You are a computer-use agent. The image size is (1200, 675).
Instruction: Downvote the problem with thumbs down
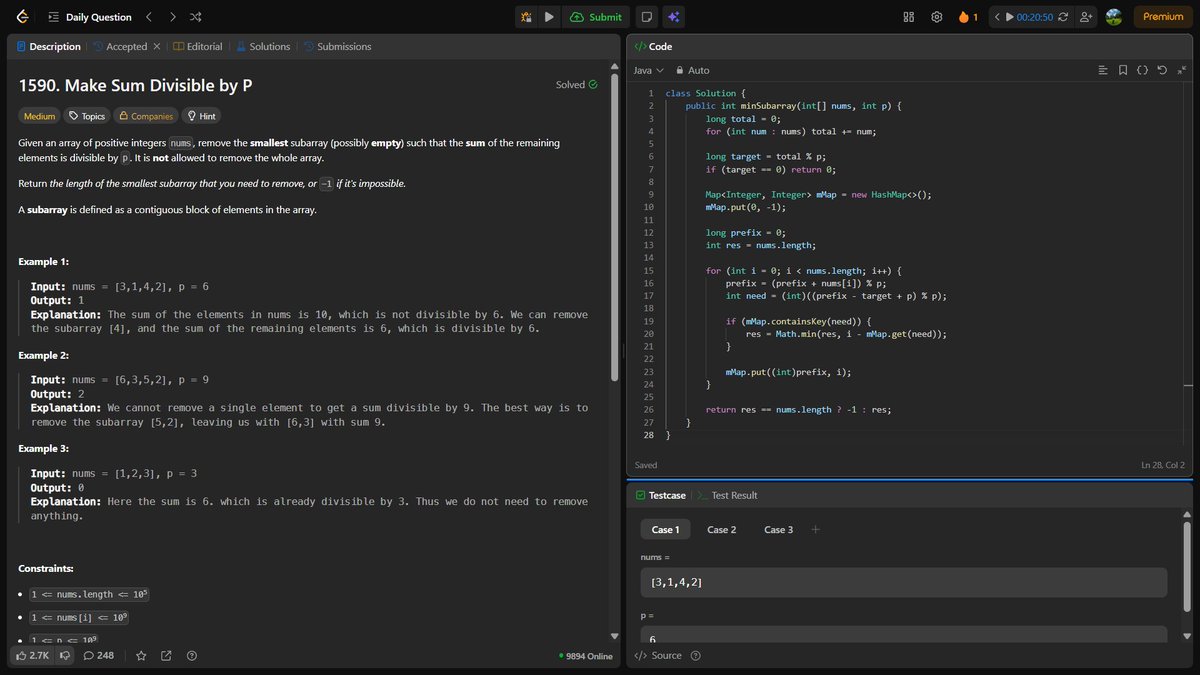point(64,656)
